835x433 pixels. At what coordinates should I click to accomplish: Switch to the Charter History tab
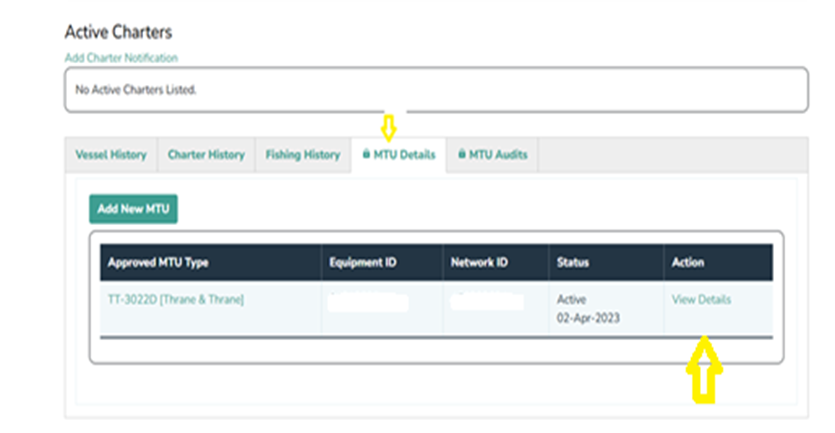coord(206,155)
